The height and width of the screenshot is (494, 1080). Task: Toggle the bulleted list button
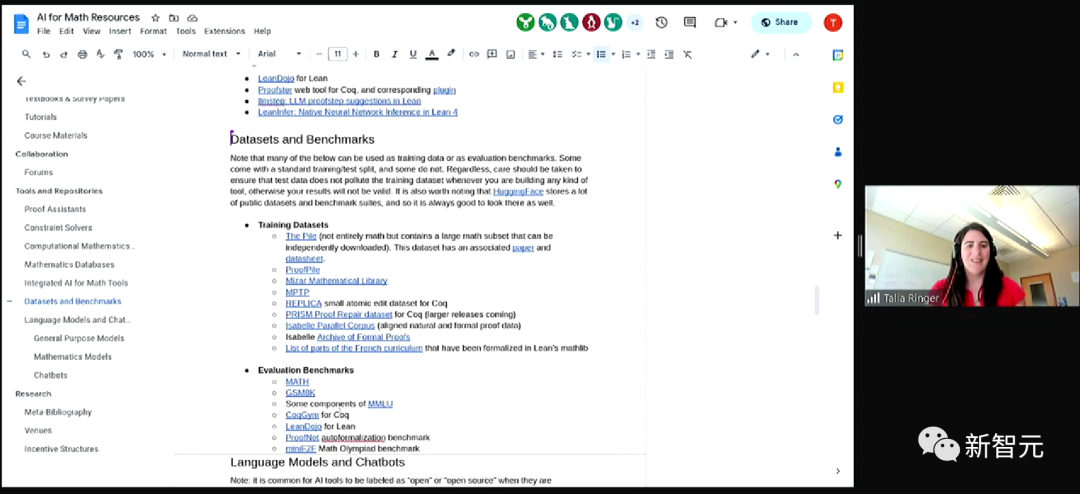tap(601, 54)
